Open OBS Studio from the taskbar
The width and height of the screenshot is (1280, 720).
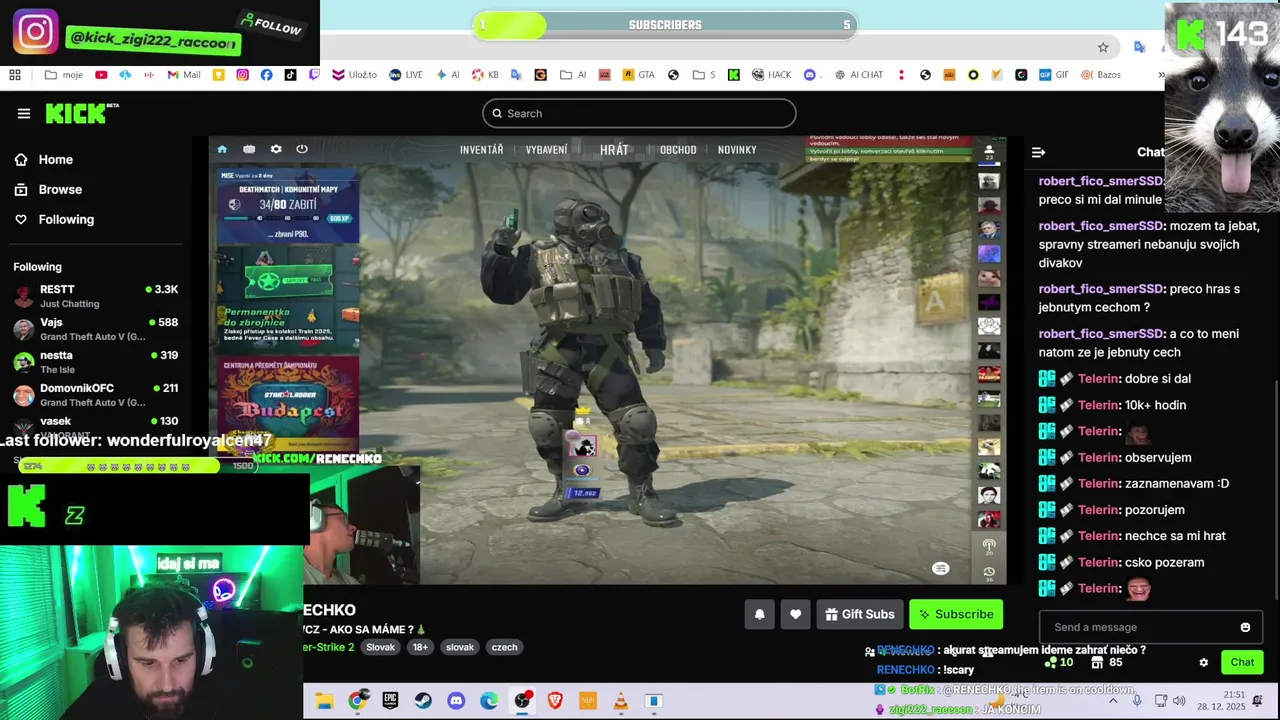click(x=522, y=701)
